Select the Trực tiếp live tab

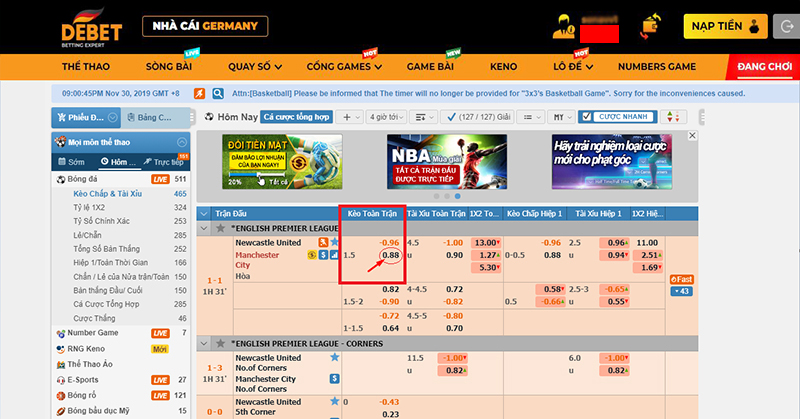[x=164, y=162]
